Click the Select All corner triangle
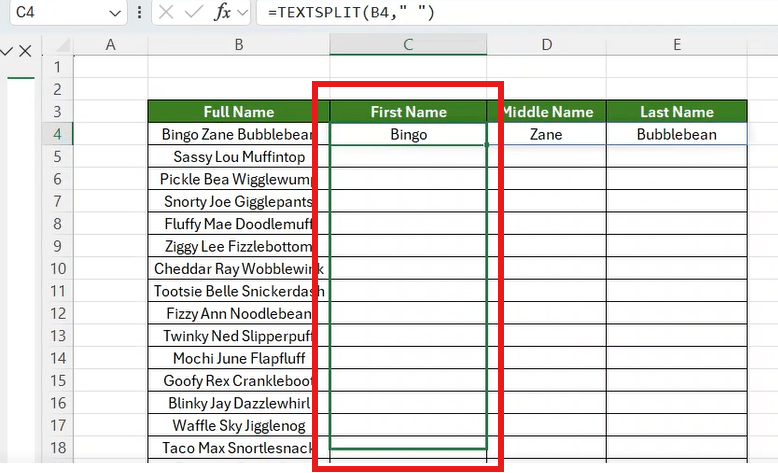 click(63, 46)
